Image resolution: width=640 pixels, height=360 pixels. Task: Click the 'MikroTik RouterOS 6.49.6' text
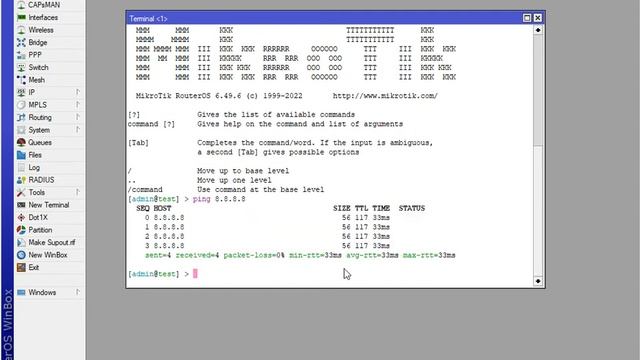pyautogui.click(x=188, y=96)
